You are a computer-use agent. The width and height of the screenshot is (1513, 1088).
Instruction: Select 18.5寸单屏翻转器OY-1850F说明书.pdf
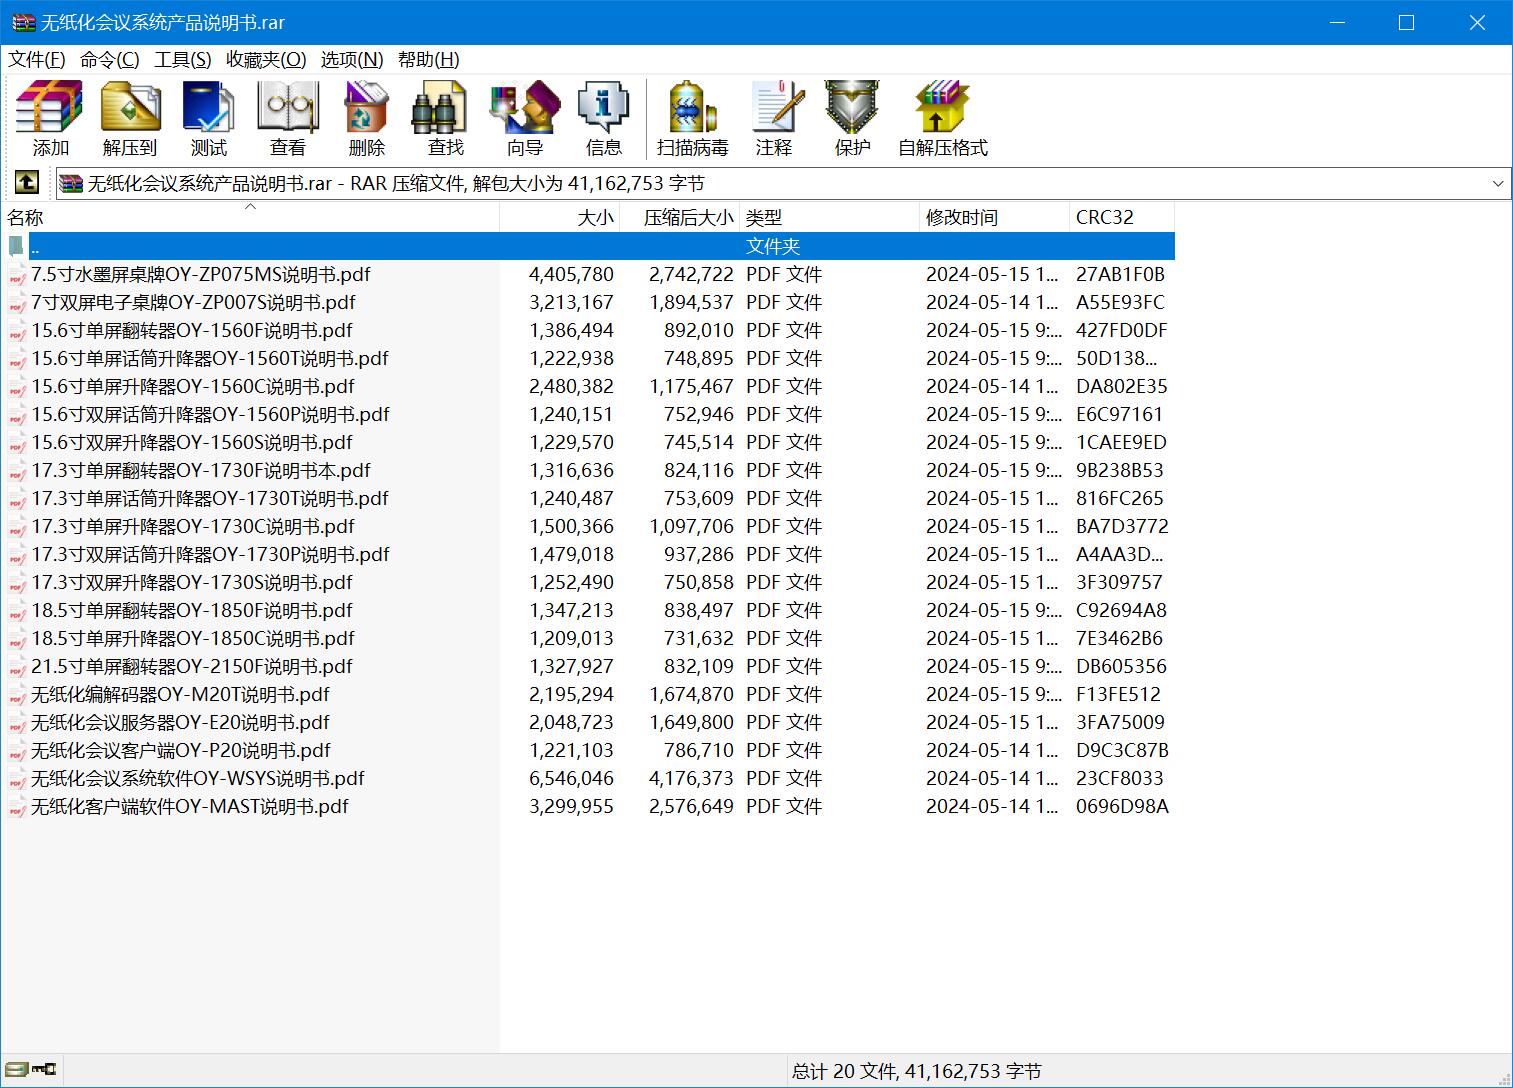click(588, 610)
